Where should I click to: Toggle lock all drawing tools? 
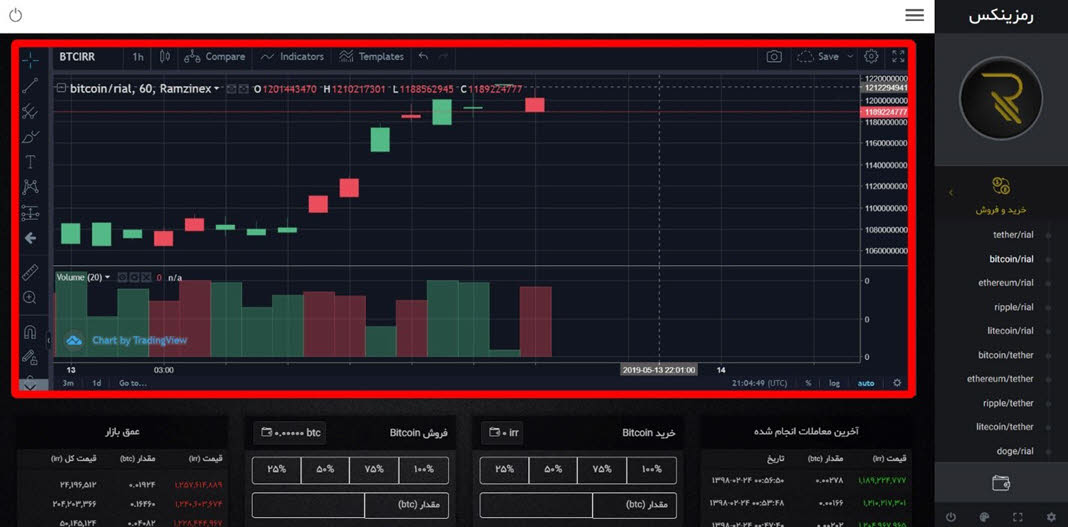tap(30, 357)
